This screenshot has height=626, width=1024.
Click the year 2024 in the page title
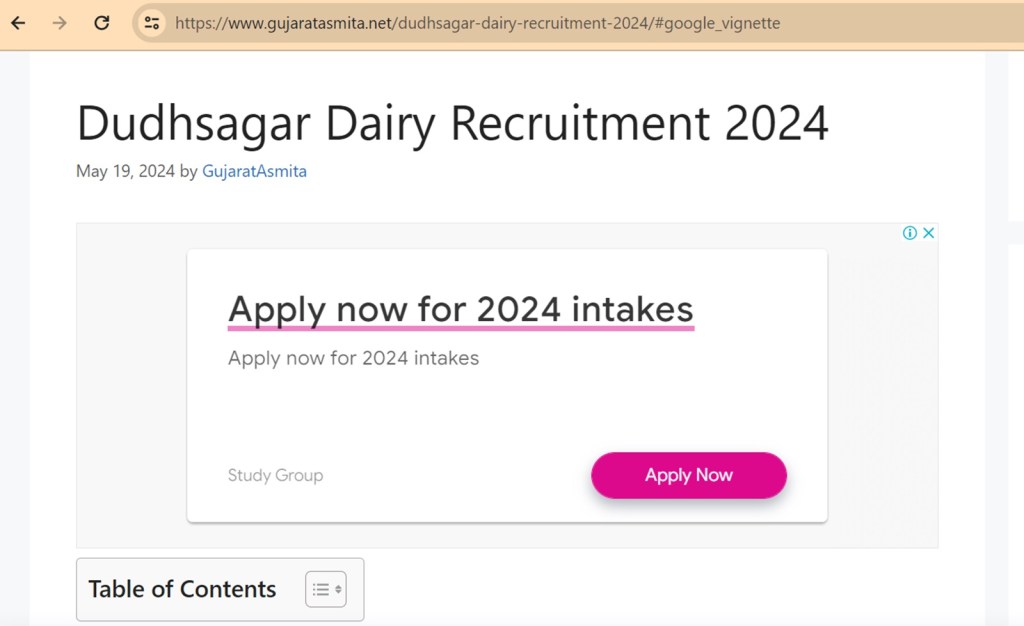(x=776, y=124)
